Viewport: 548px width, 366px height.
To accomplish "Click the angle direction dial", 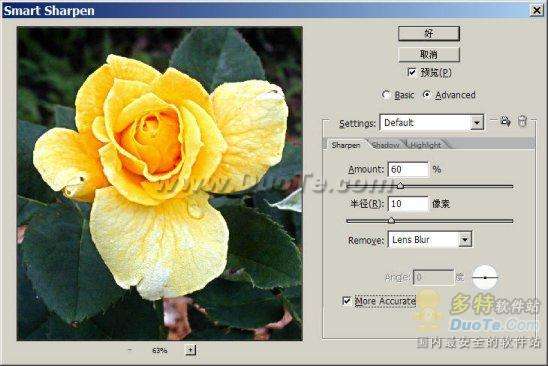I will click(x=485, y=277).
